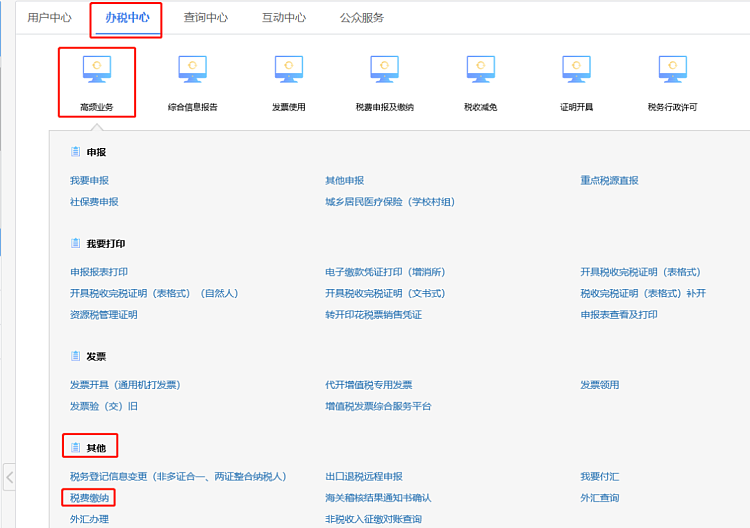
Task: Open the 税费申报及缴纳 monitor icon
Action: [385, 69]
